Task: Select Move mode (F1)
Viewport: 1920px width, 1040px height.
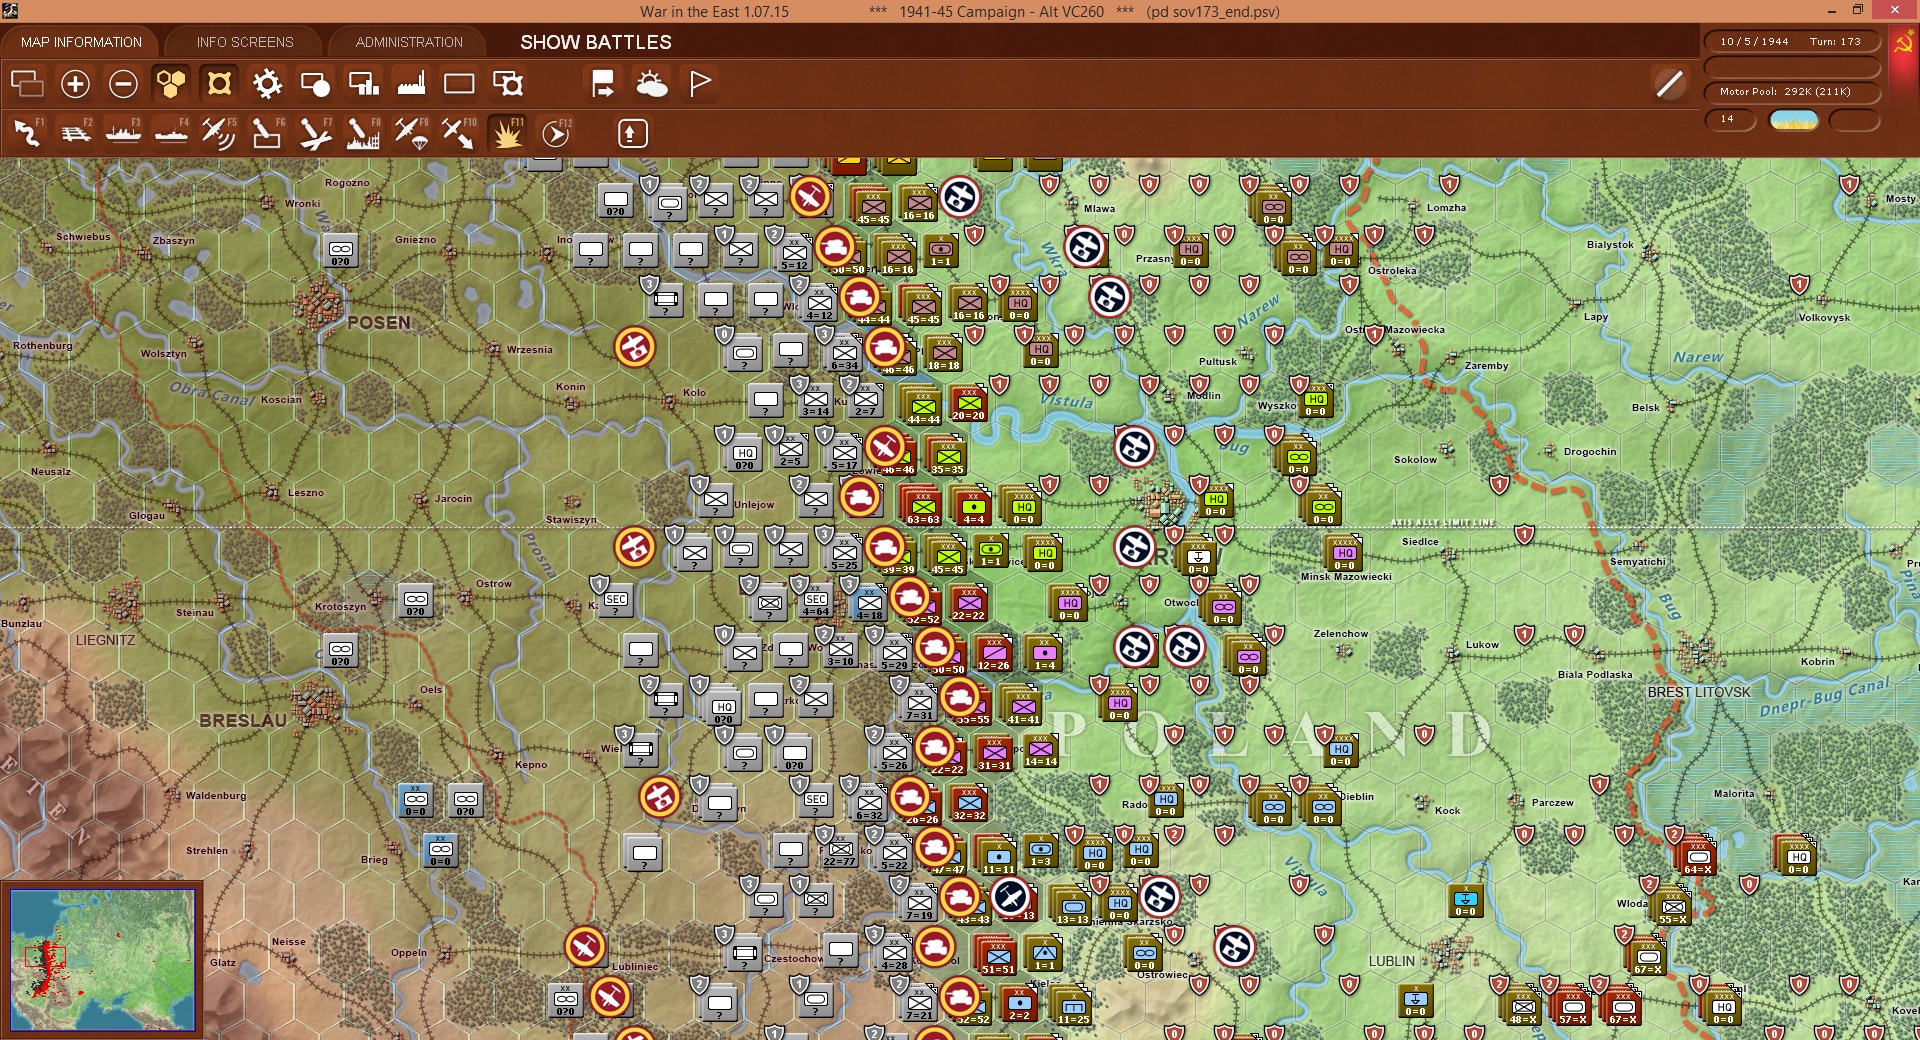Action: click(x=27, y=133)
